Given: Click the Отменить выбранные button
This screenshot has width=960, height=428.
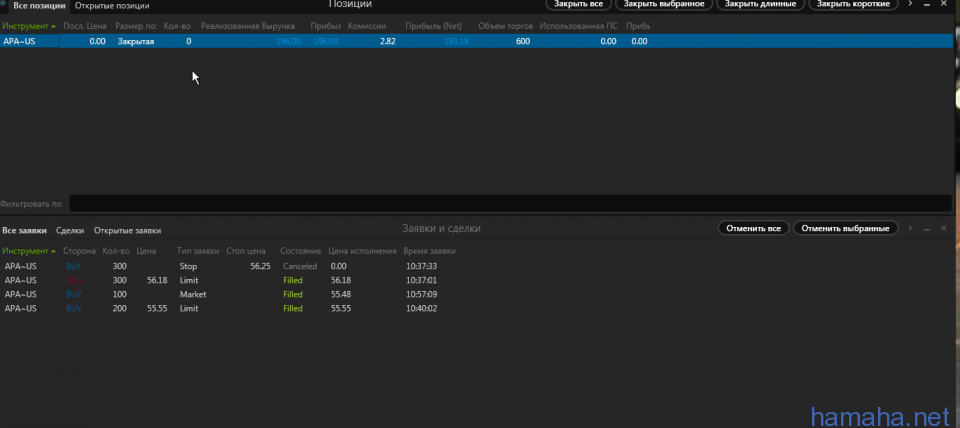Looking at the screenshot, I should click(x=845, y=228).
